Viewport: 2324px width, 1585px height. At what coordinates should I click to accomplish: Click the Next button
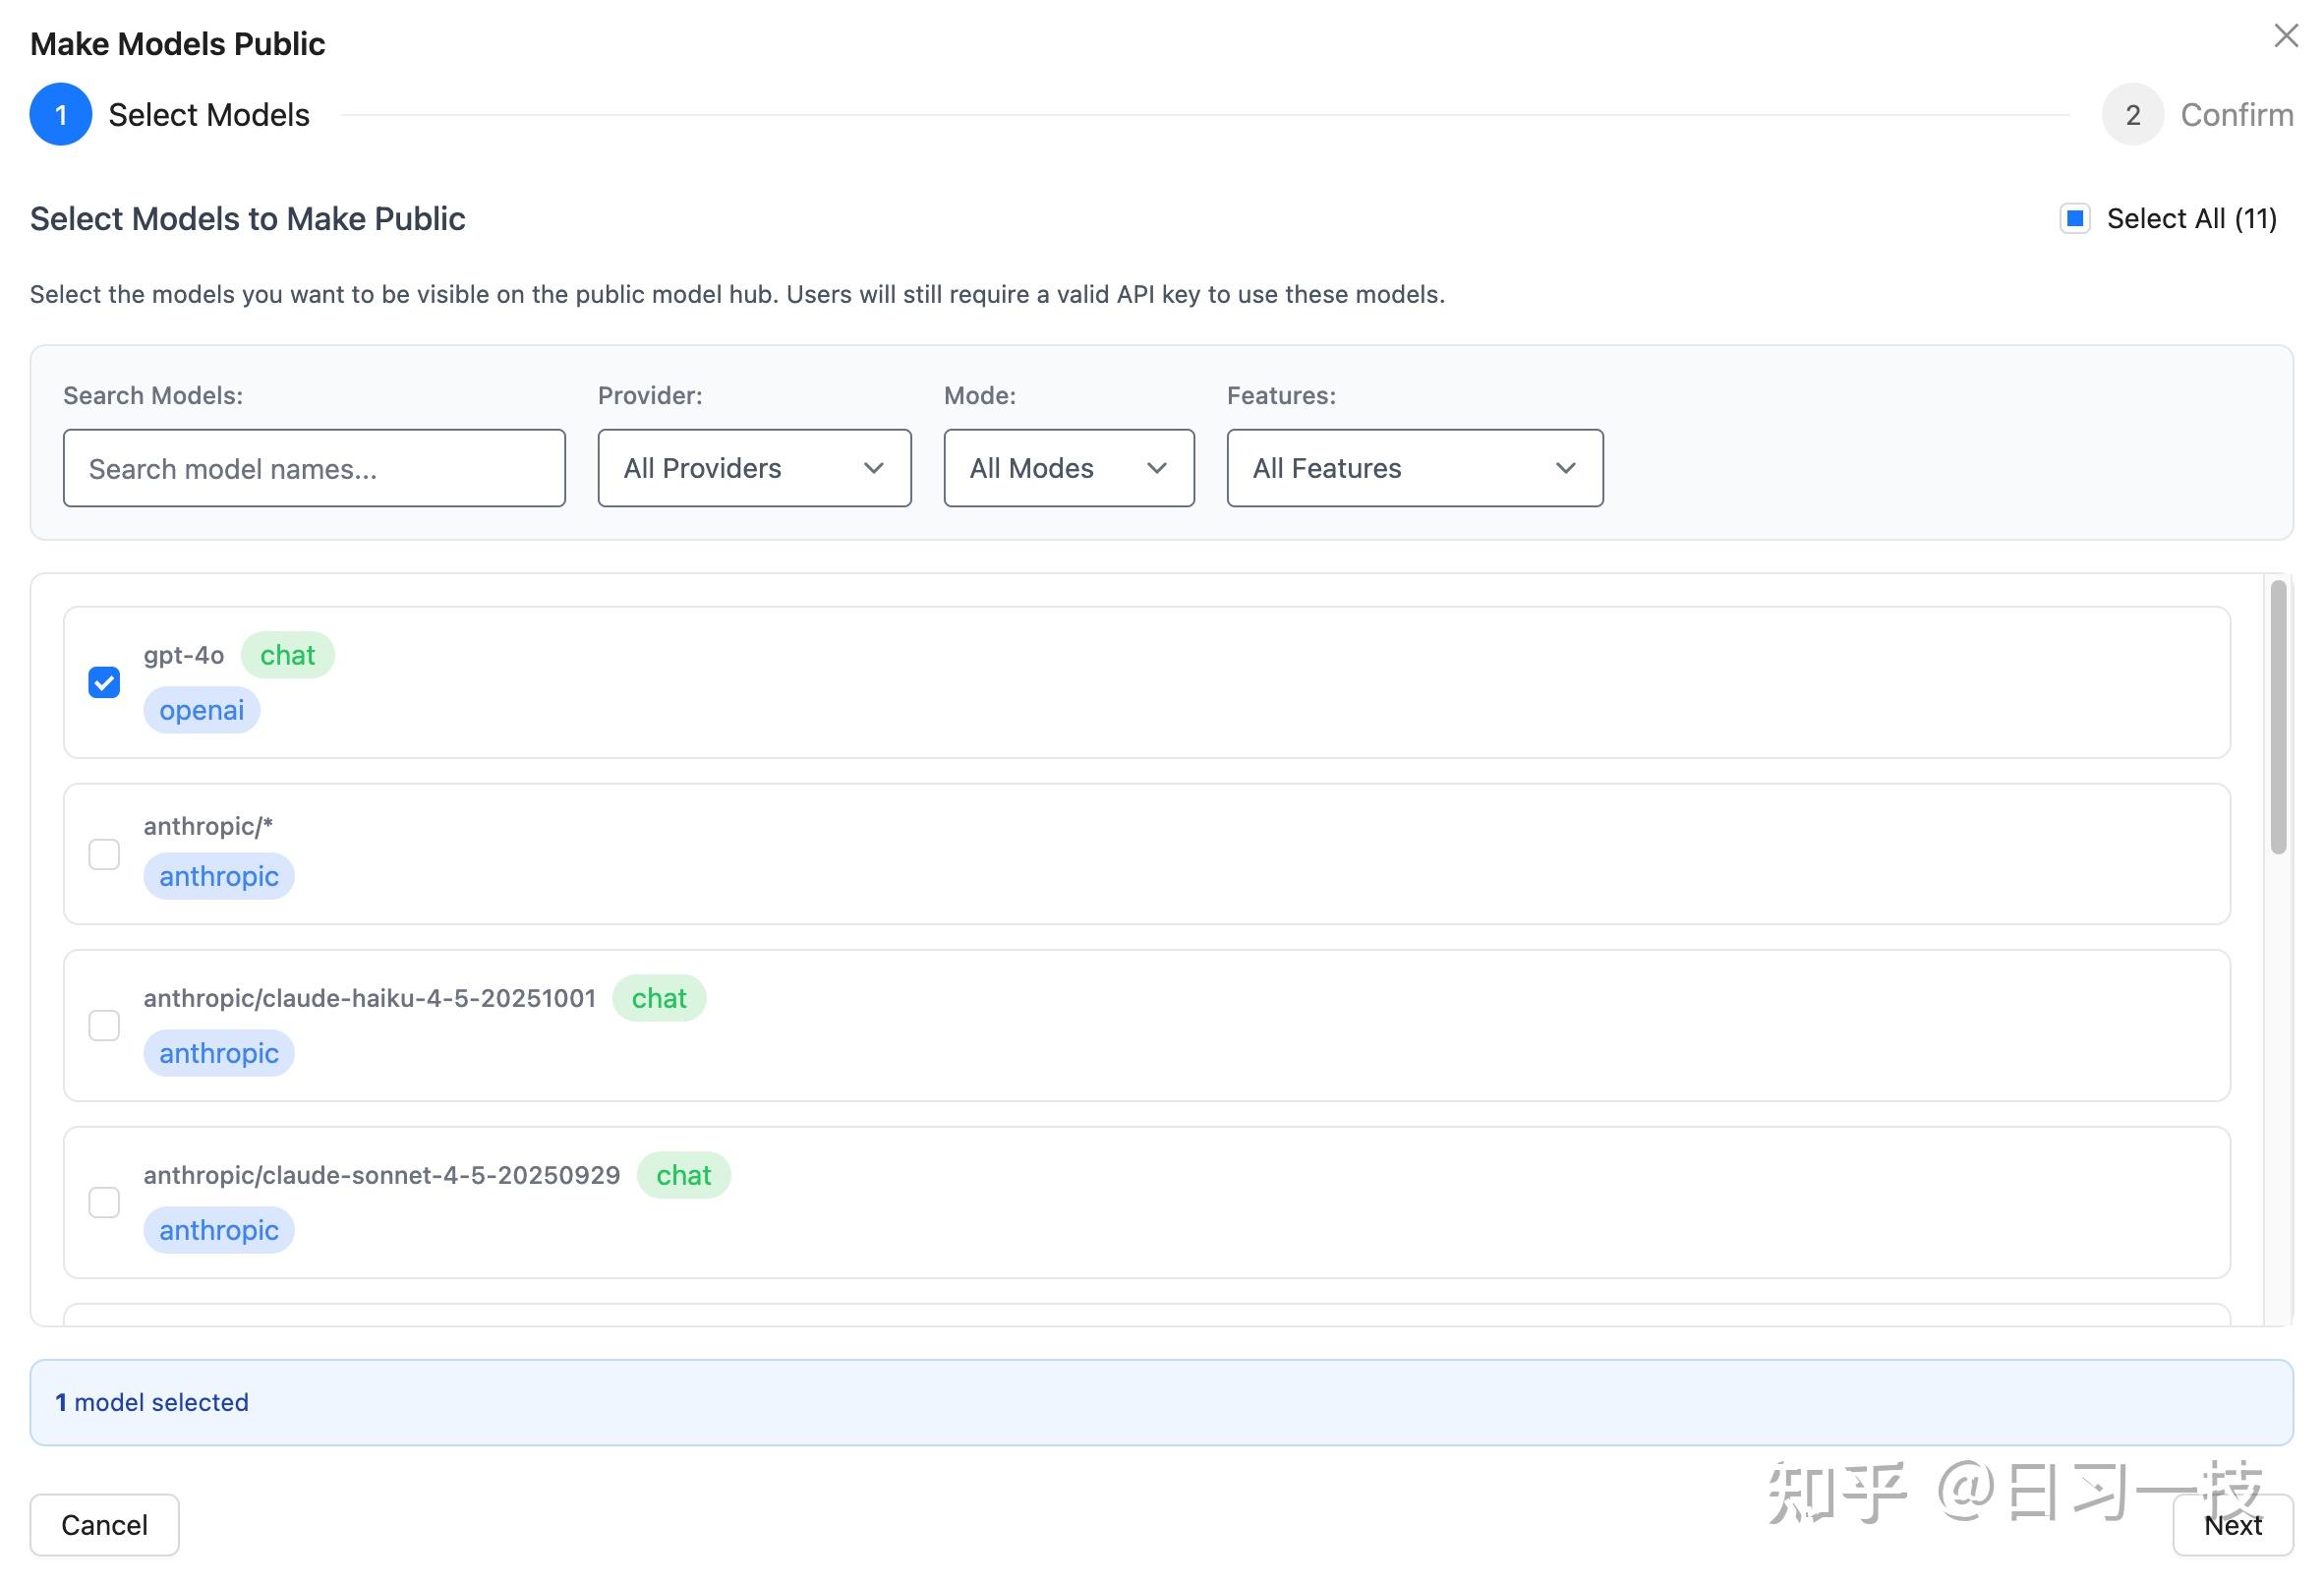[2232, 1525]
